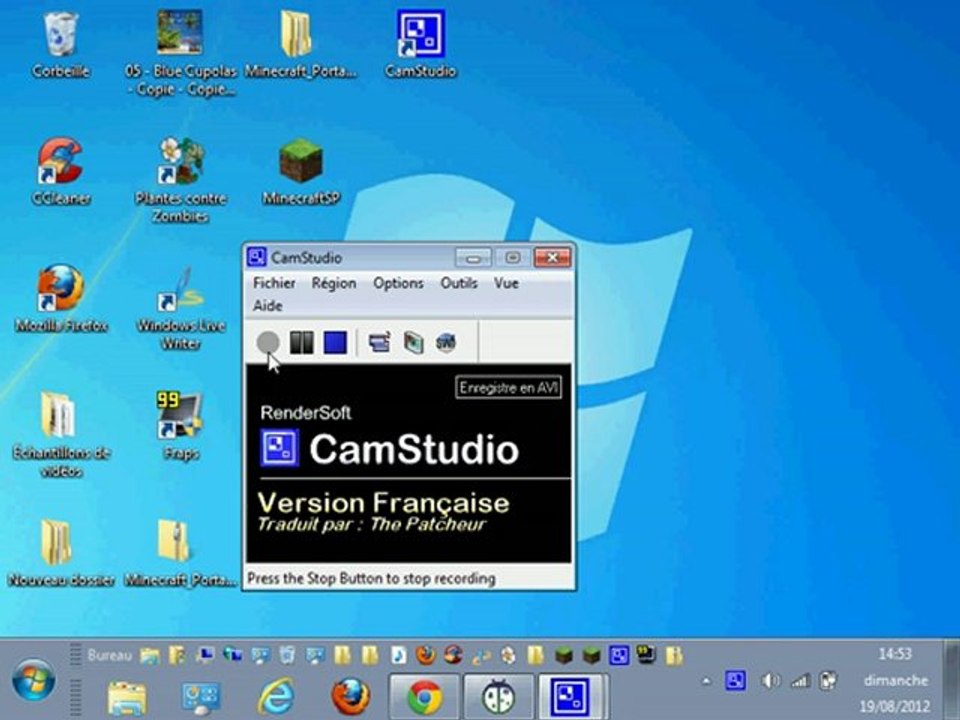Open the Outils menu
Image resolution: width=960 pixels, height=720 pixels.
coord(459,283)
